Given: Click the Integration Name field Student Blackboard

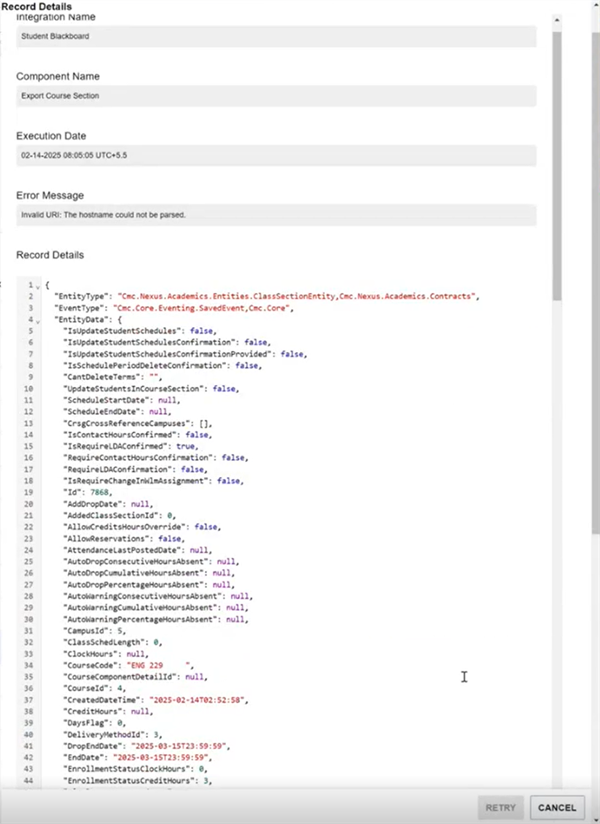Looking at the screenshot, I should click(x=276, y=36).
